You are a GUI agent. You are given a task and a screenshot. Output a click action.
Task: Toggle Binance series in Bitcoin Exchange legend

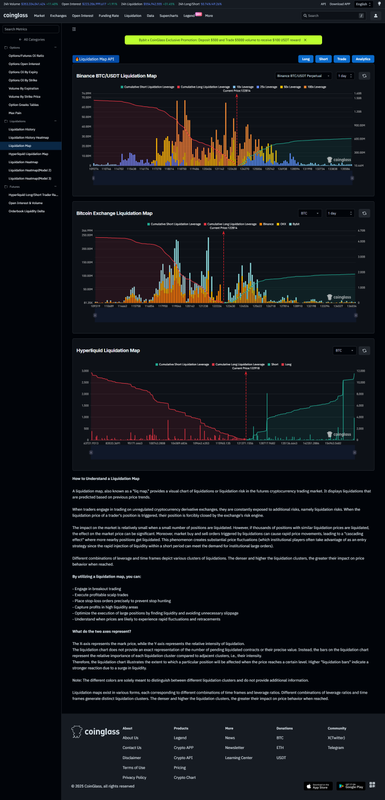(x=267, y=224)
